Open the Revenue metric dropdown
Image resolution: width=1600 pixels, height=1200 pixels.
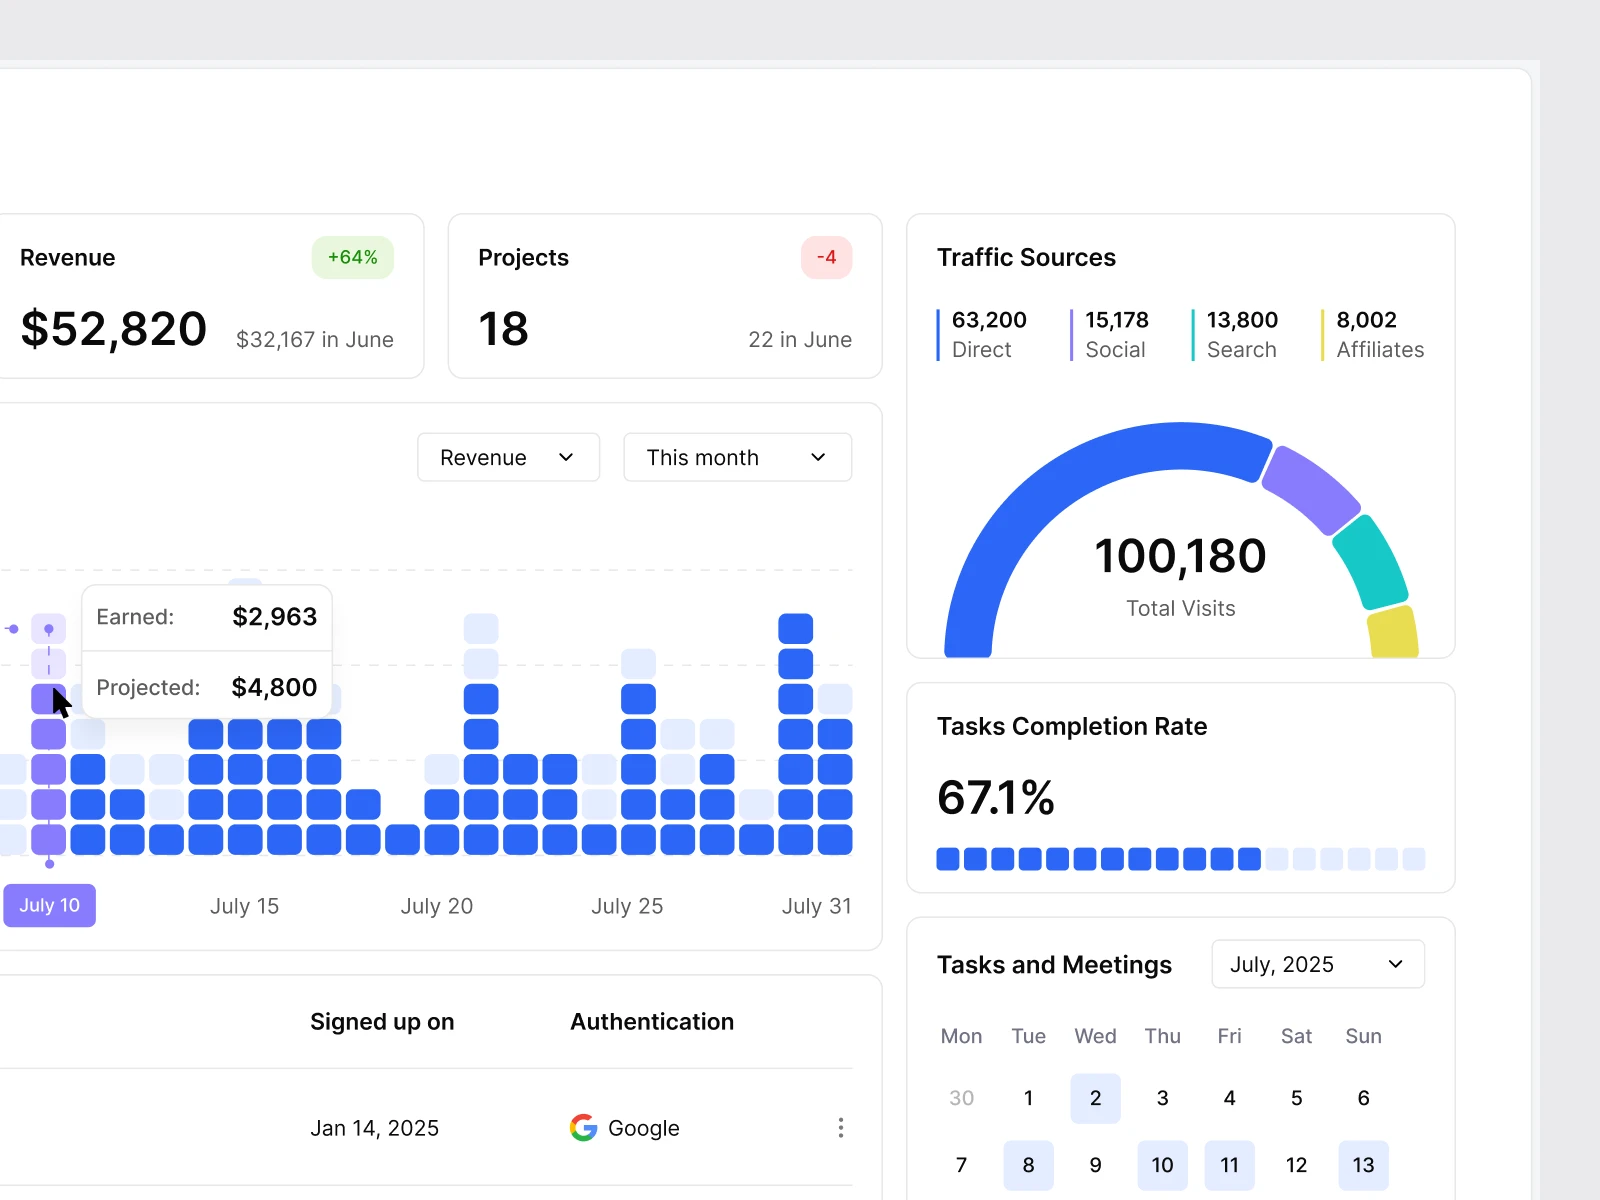coord(508,457)
